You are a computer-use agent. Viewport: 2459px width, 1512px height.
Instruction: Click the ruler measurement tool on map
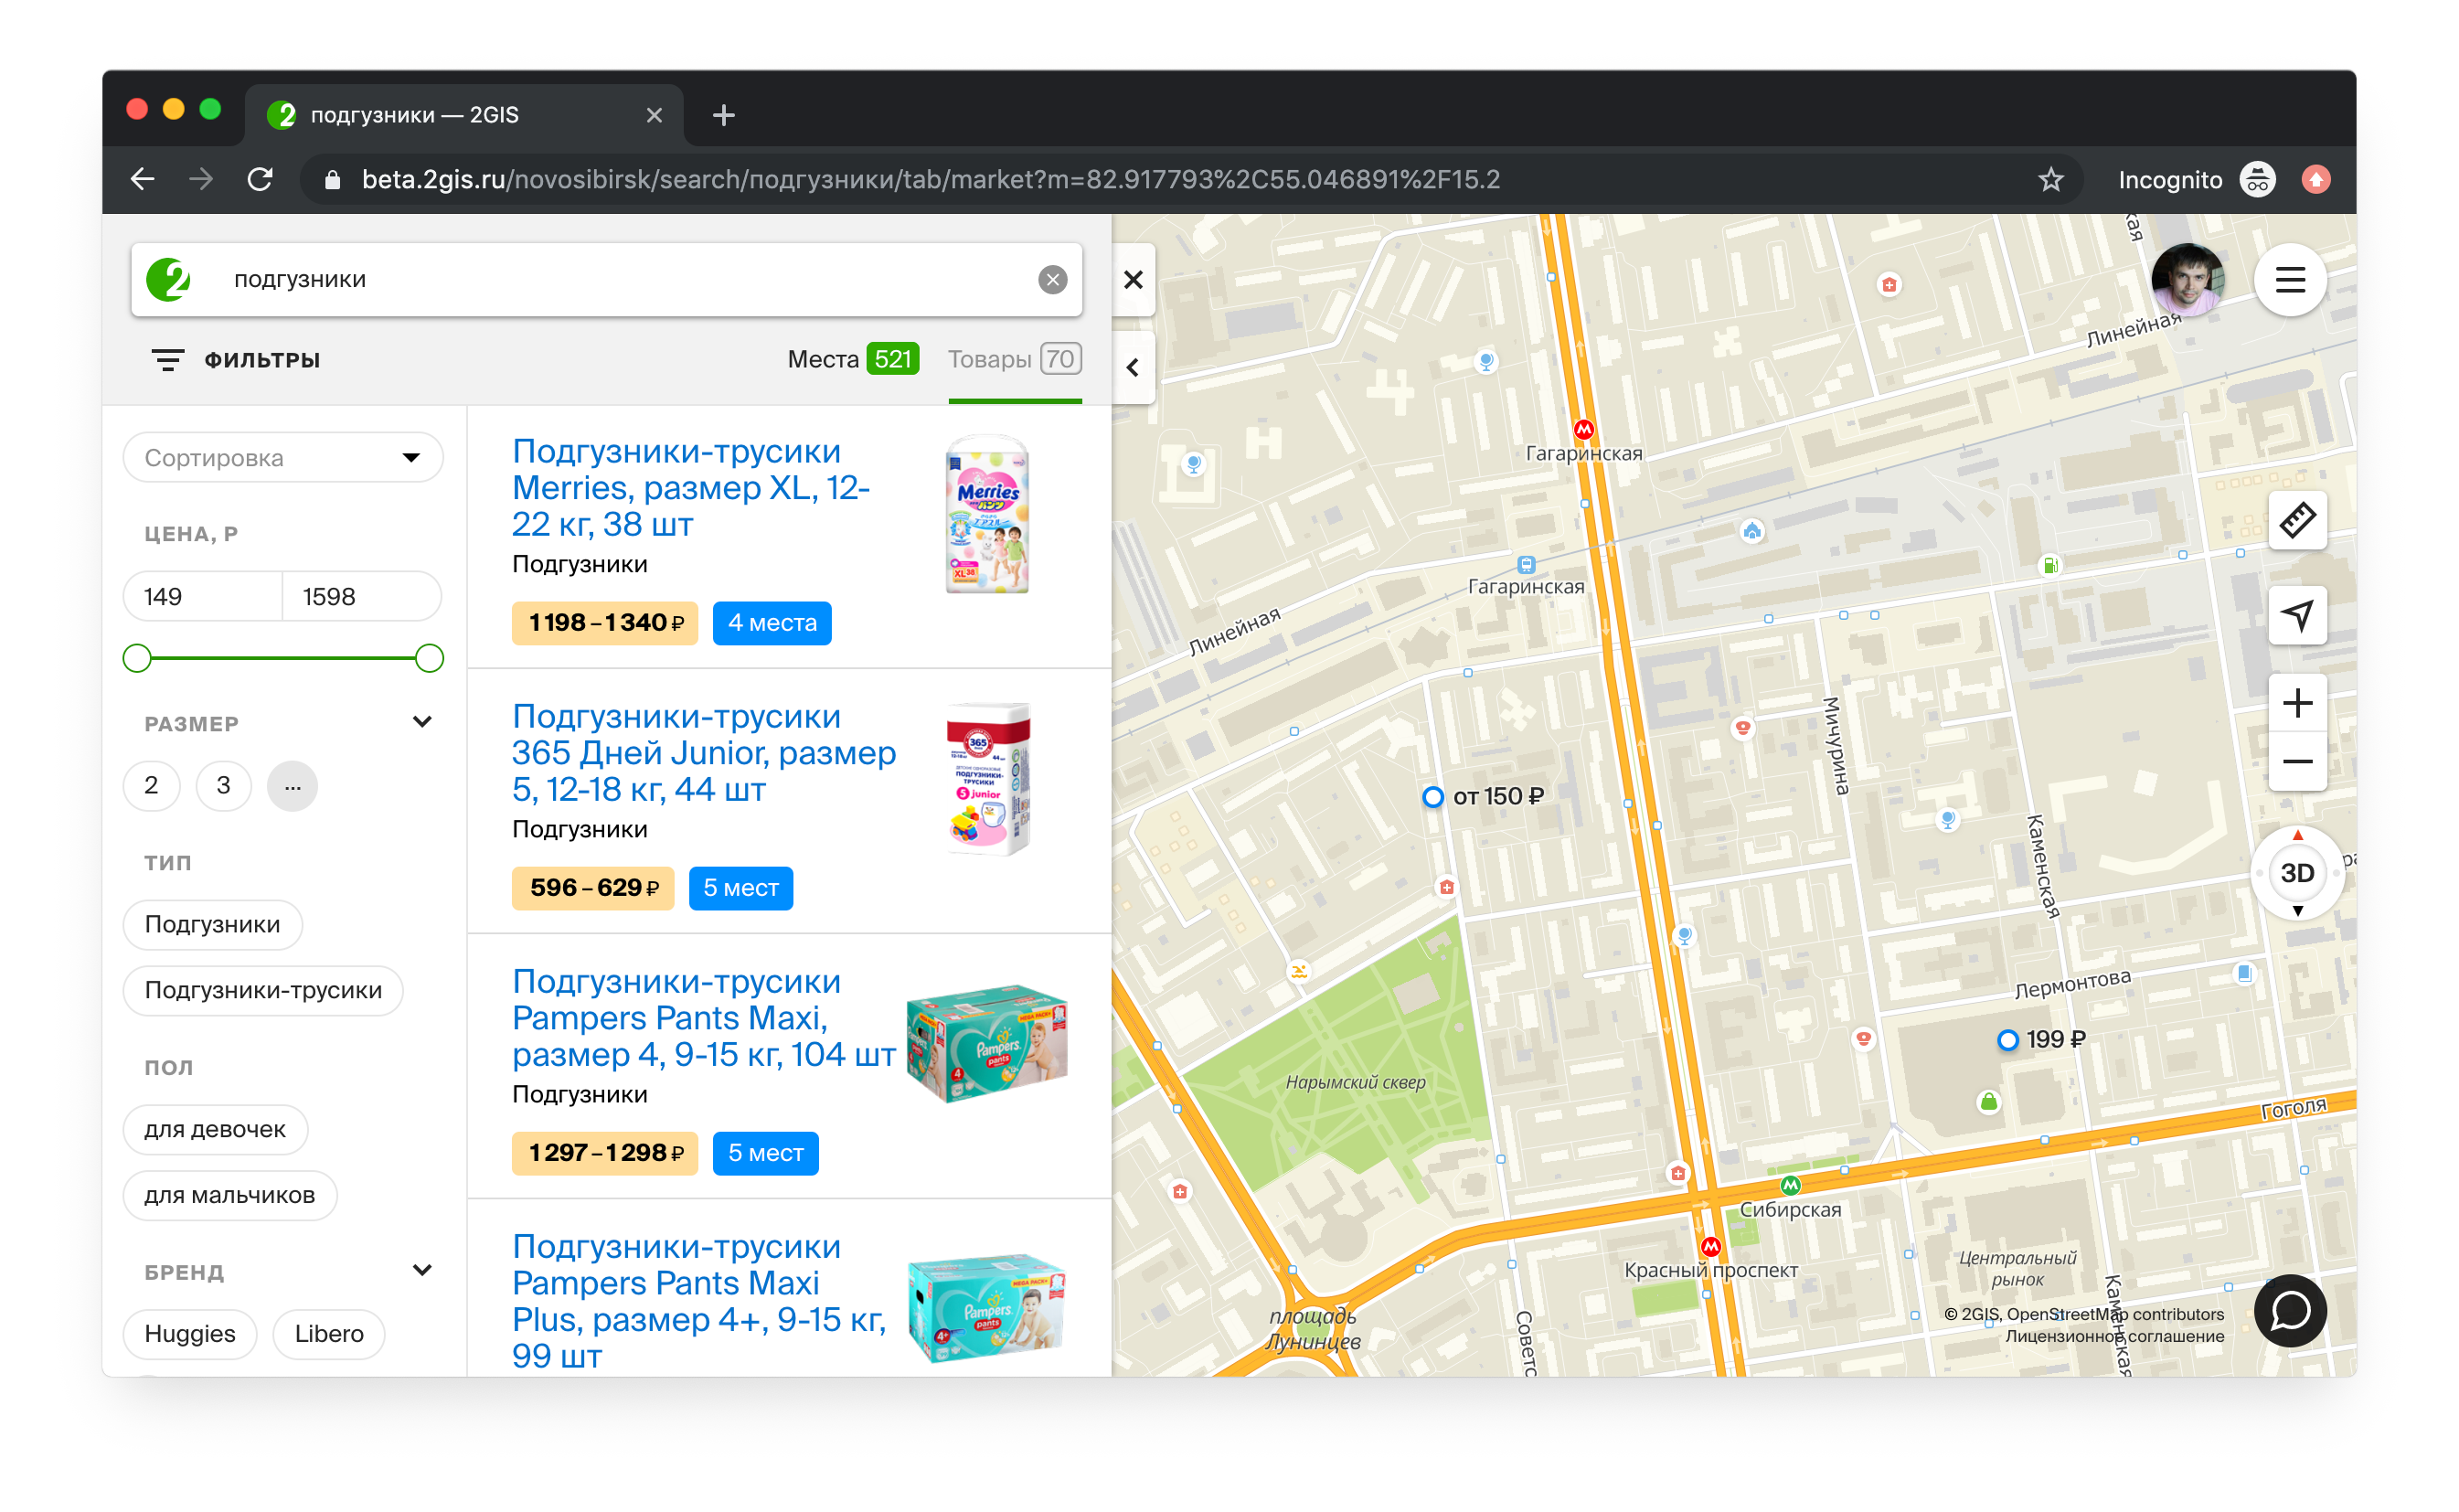click(2296, 520)
